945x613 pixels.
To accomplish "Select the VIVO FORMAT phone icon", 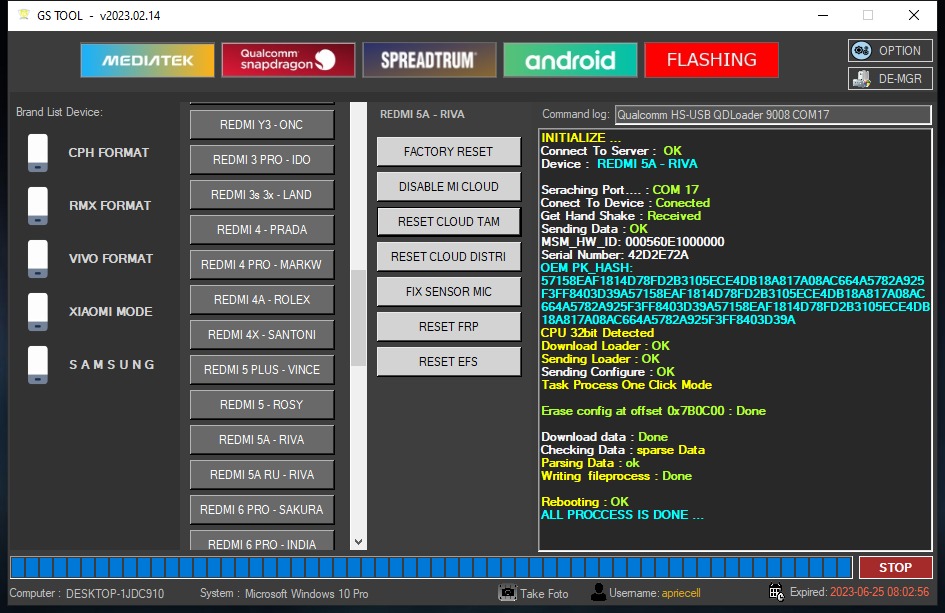I will pos(38,259).
